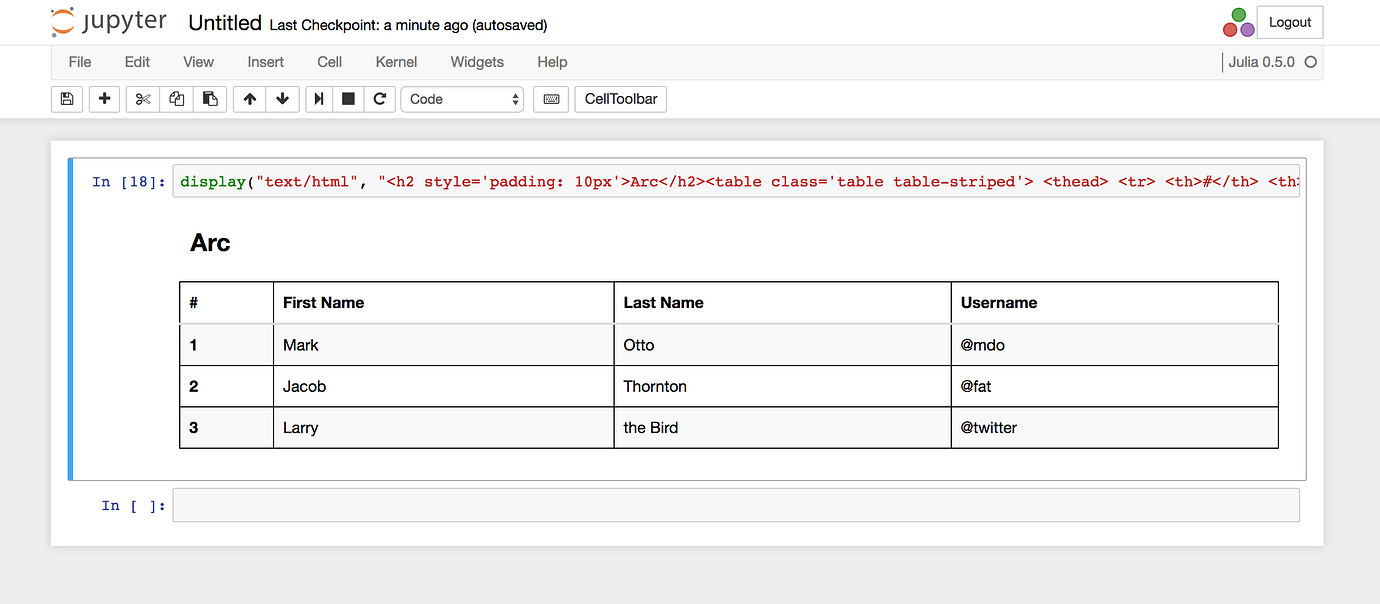The width and height of the screenshot is (1380, 604).
Task: Move the cell up with up-arrow icon
Action: 249,99
